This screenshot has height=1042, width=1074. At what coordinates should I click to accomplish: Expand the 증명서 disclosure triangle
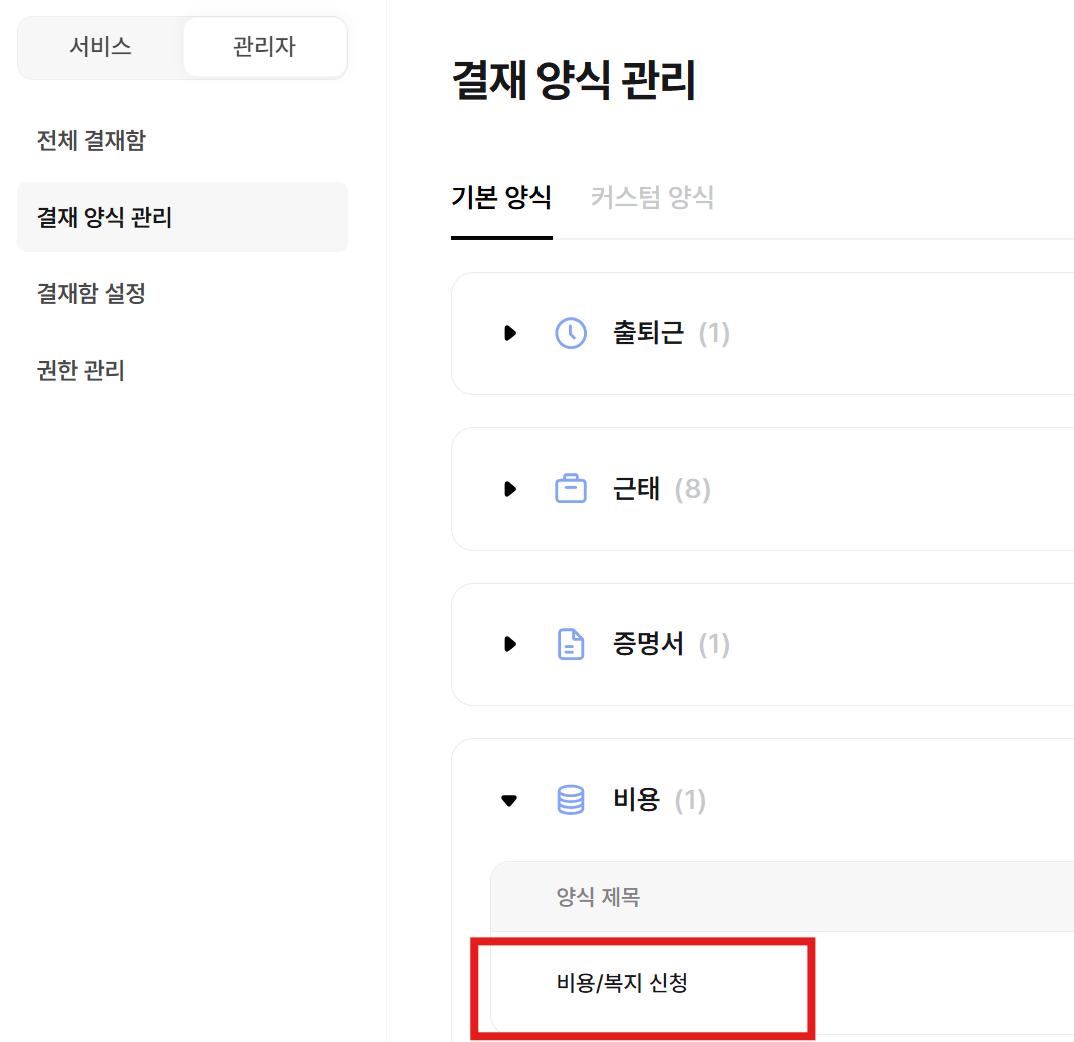coord(510,644)
